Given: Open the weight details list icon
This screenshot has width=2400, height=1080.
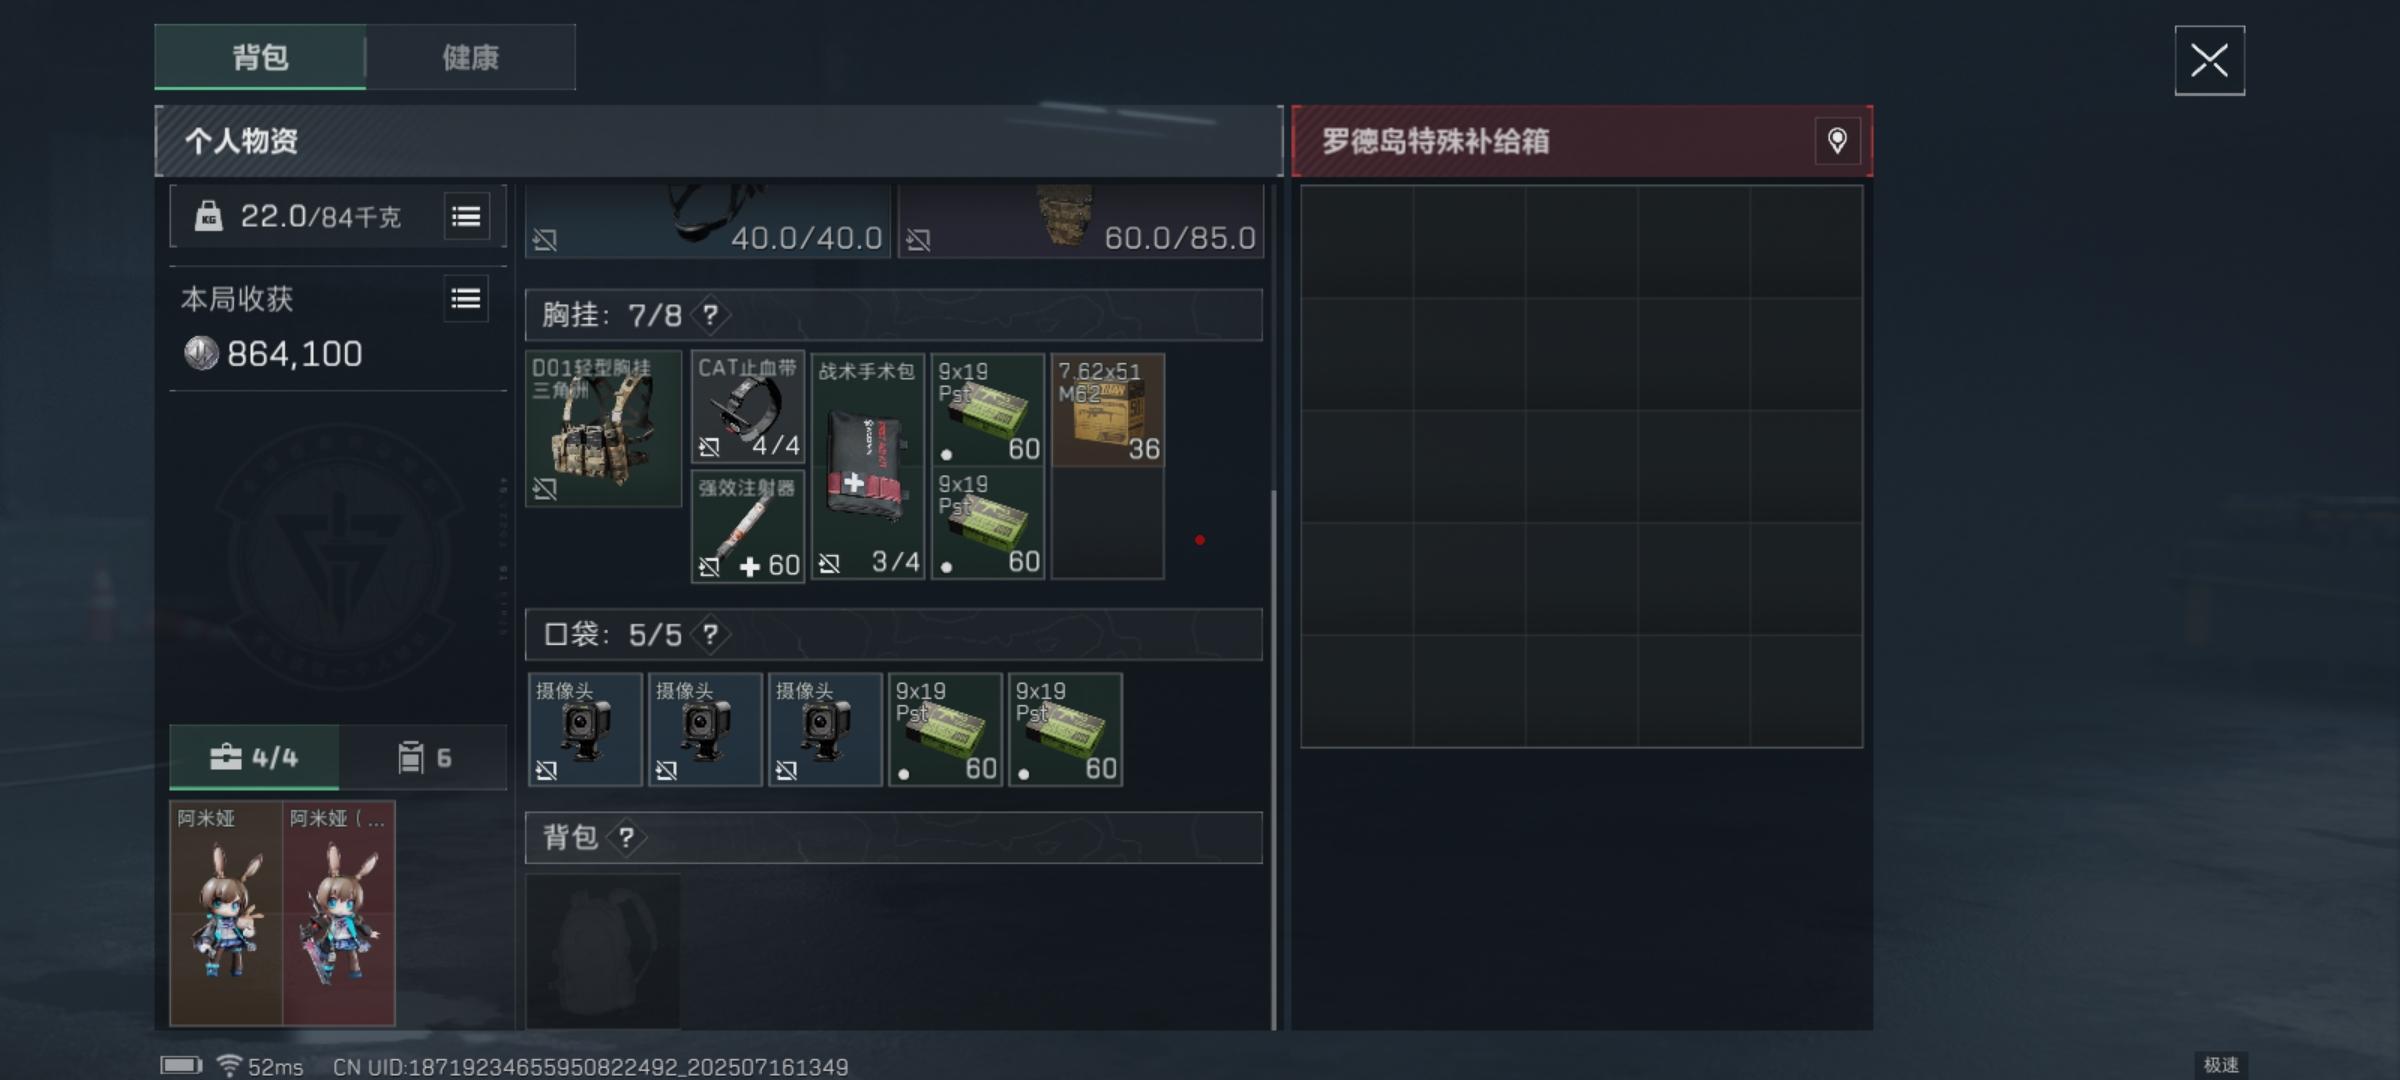Looking at the screenshot, I should (466, 216).
